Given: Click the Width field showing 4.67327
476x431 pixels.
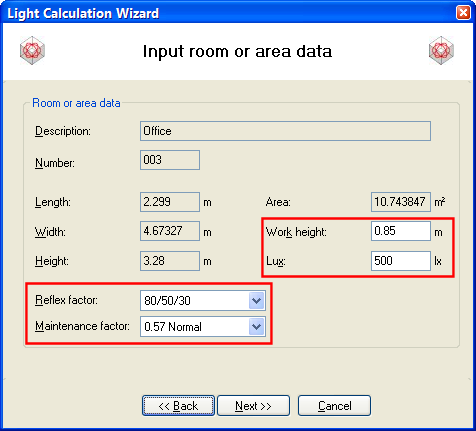Looking at the screenshot, I should pyautogui.click(x=170, y=231).
